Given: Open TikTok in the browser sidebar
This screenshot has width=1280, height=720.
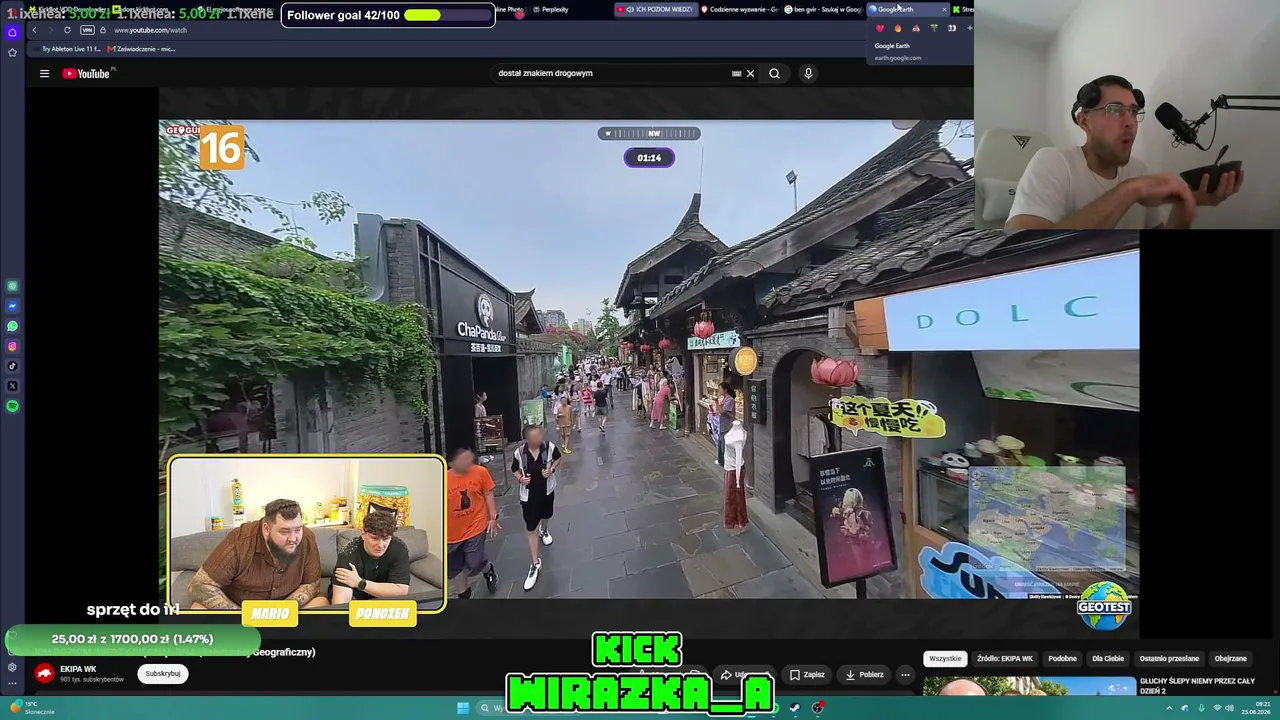Looking at the screenshot, I should tap(12, 366).
